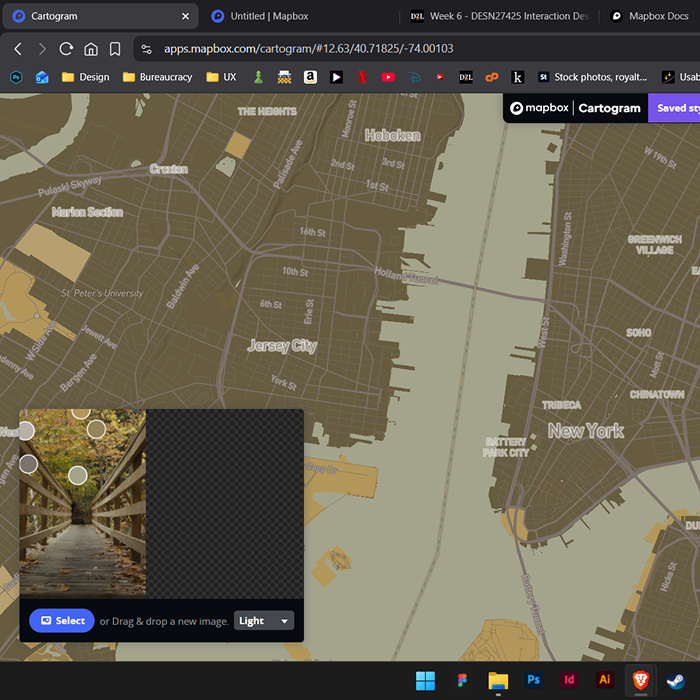Click the Select image button
Image resolution: width=700 pixels, height=700 pixels.
point(62,621)
